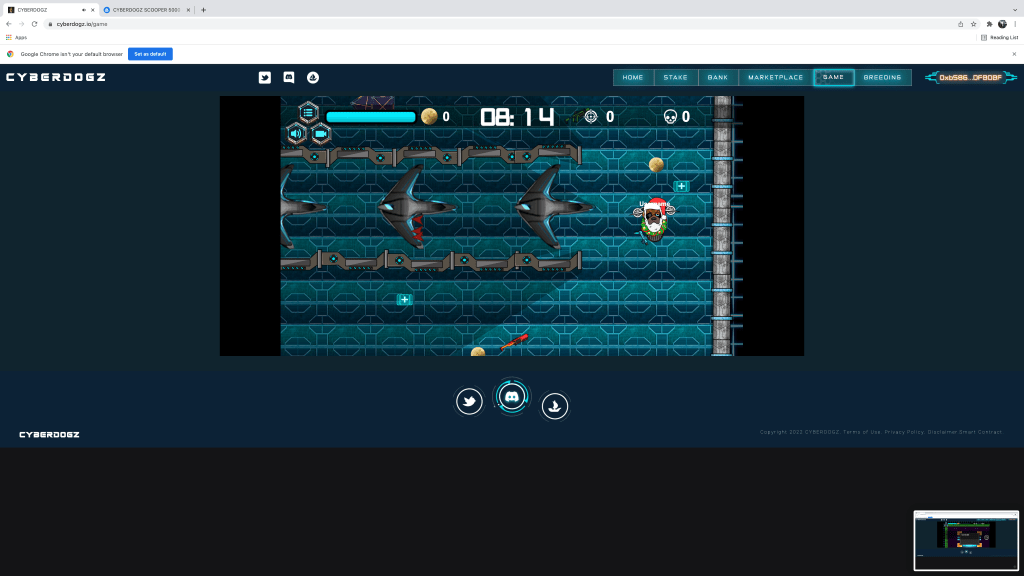Viewport: 1024px width, 576px height.
Task: Select the BREEDING nav tab
Action: pyautogui.click(x=882, y=77)
